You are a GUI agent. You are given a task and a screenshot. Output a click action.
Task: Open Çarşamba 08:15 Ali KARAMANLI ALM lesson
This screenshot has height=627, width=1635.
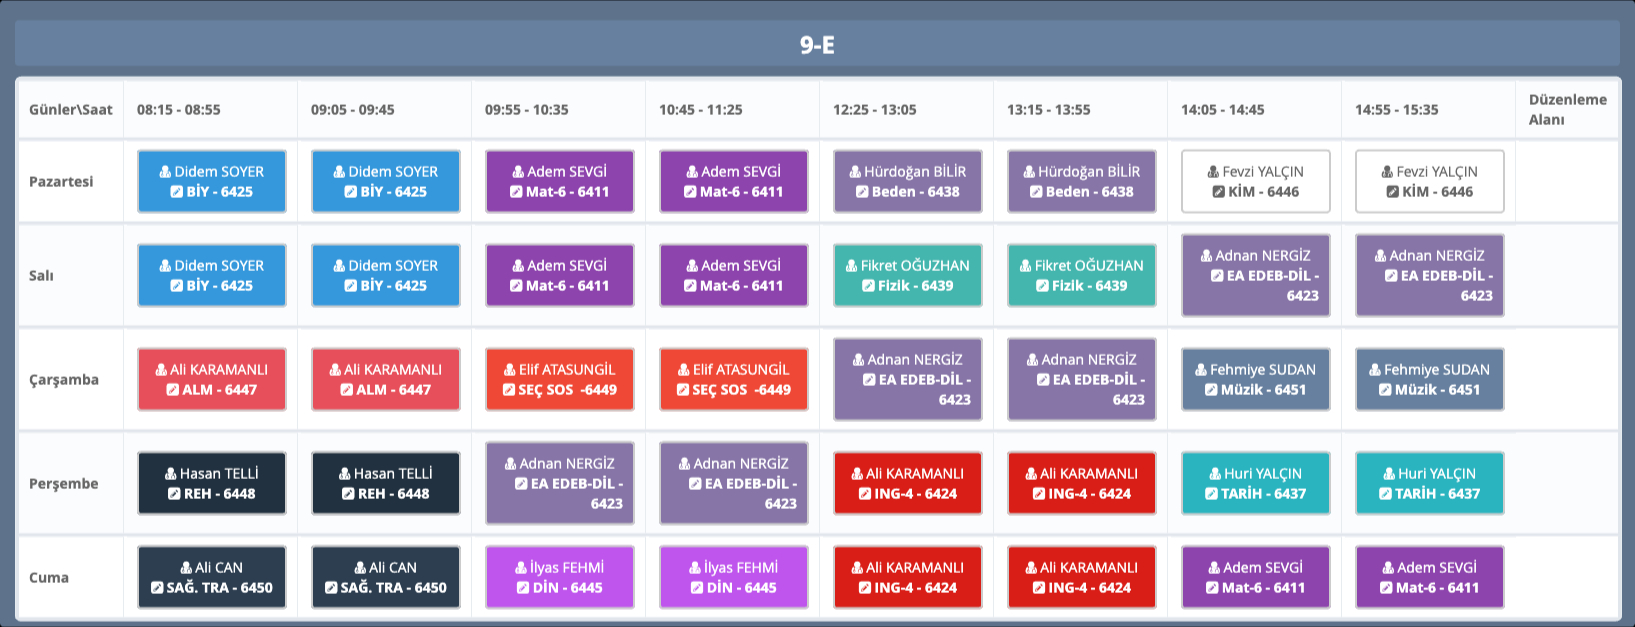point(212,380)
